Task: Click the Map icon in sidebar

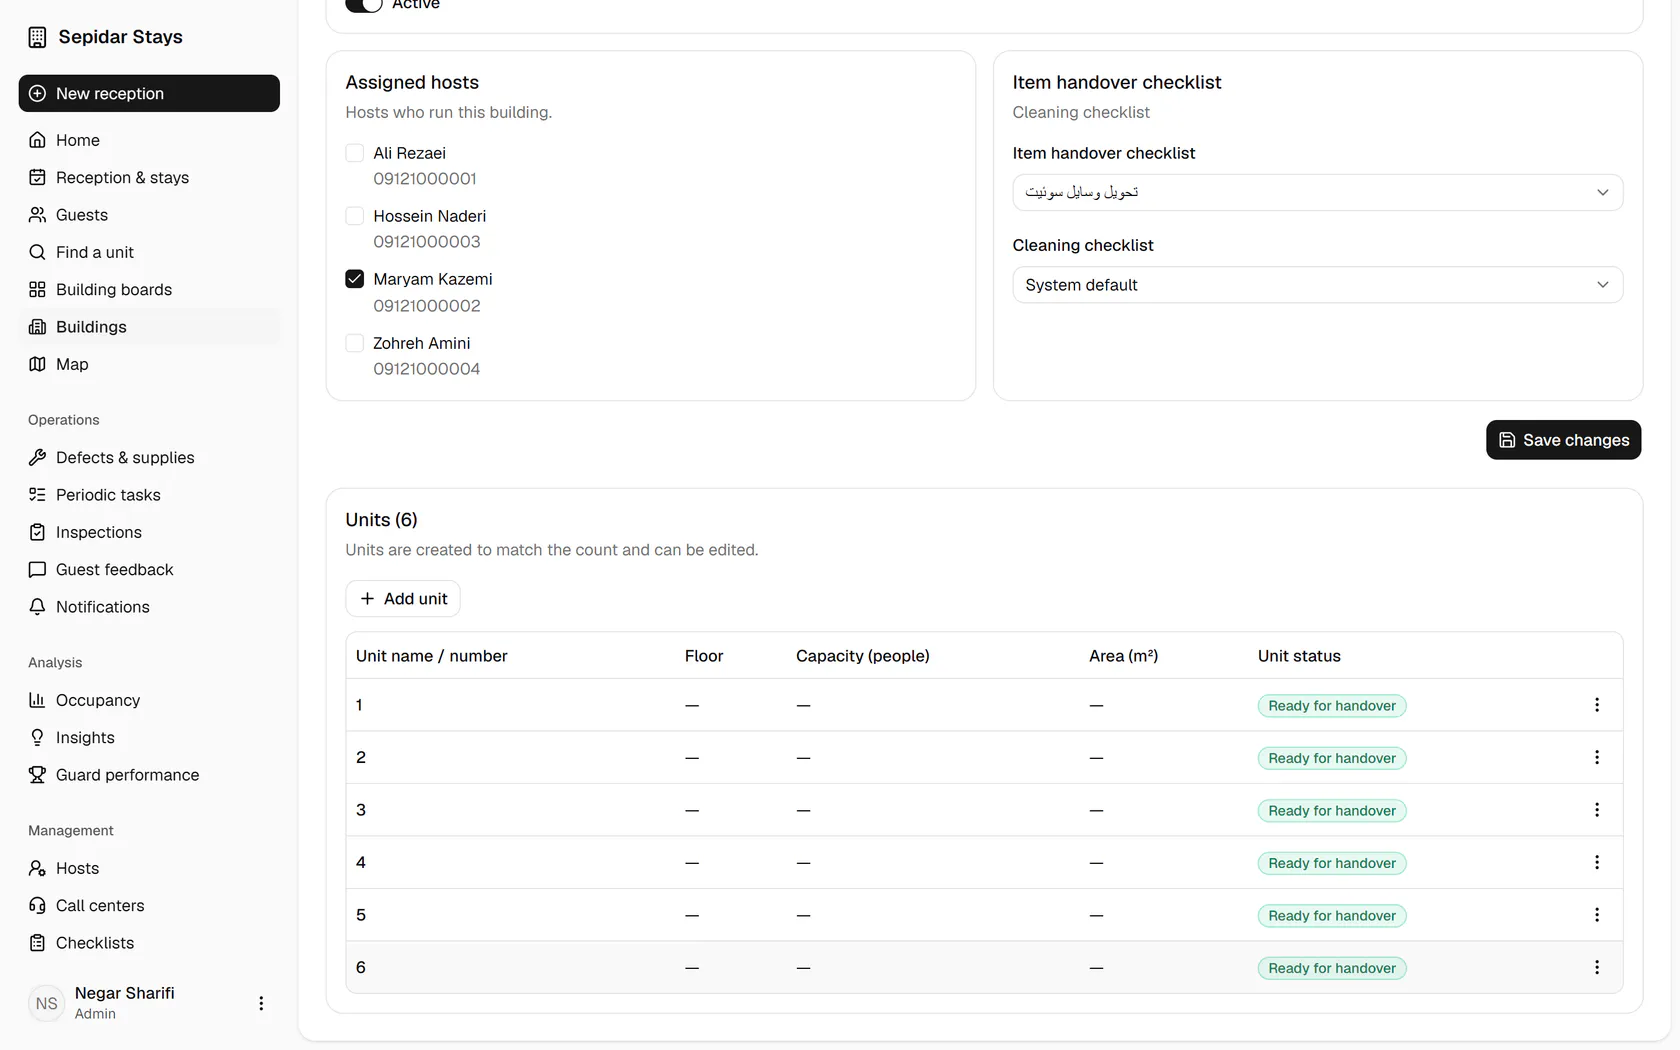Action: point(37,364)
